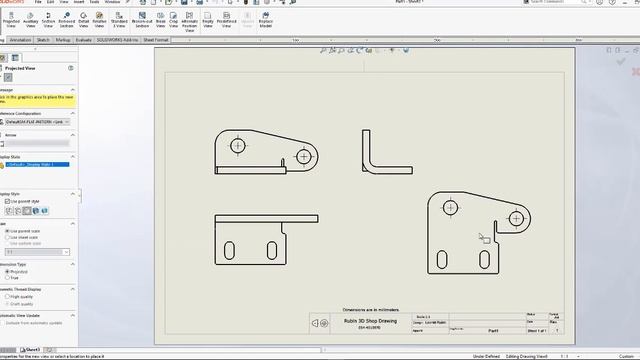Screen dimensions: 640x360
Task: Select the Sheet1 tab at the bottom
Action: [x=30, y=350]
